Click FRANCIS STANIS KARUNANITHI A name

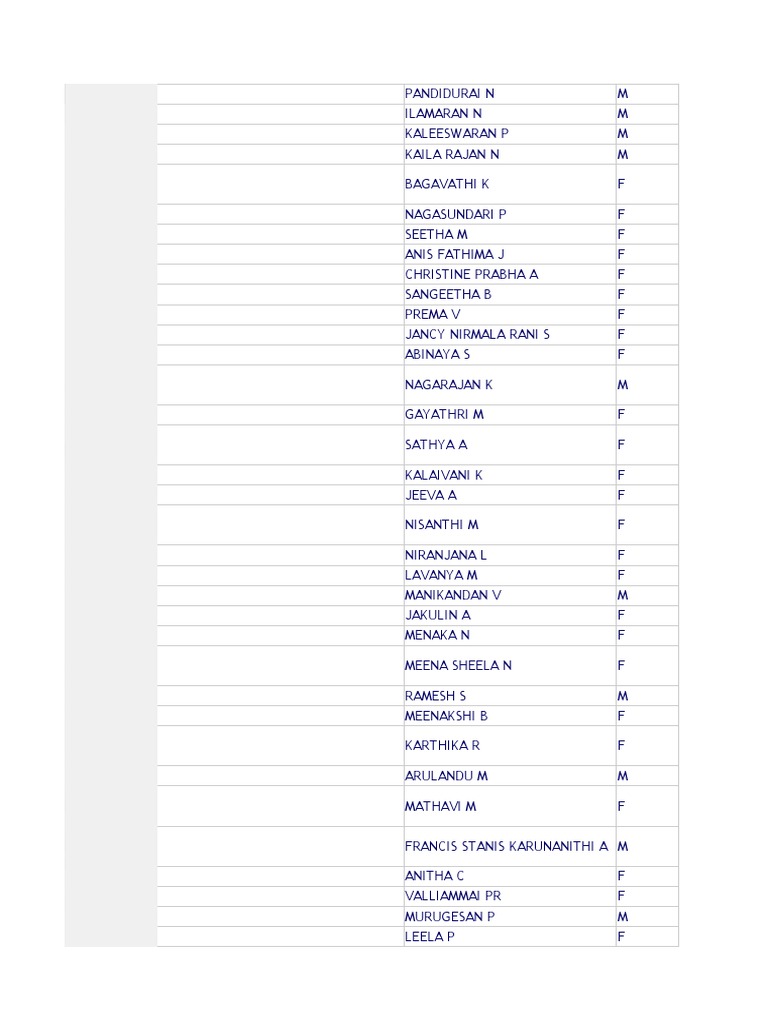pyautogui.click(x=506, y=847)
